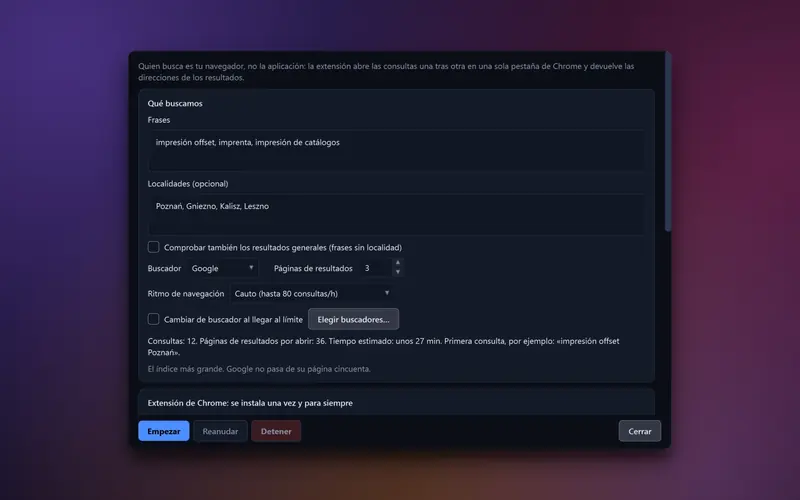Viewport: 800px width, 500px height.
Task: Click the 'Extensión de Chrome' section heading
Action: pos(250,403)
